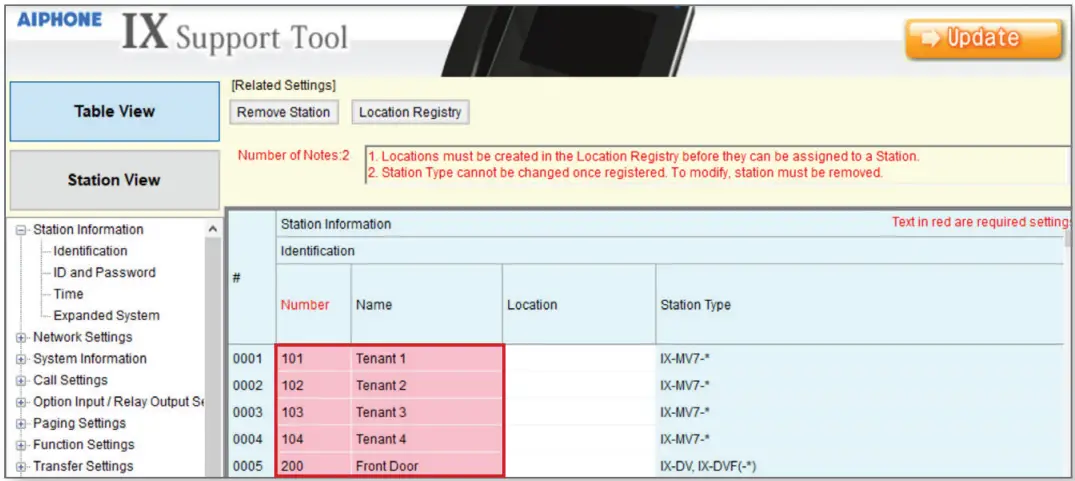The image size is (1075, 481).
Task: Click the number cell 104
Action: pos(313,439)
